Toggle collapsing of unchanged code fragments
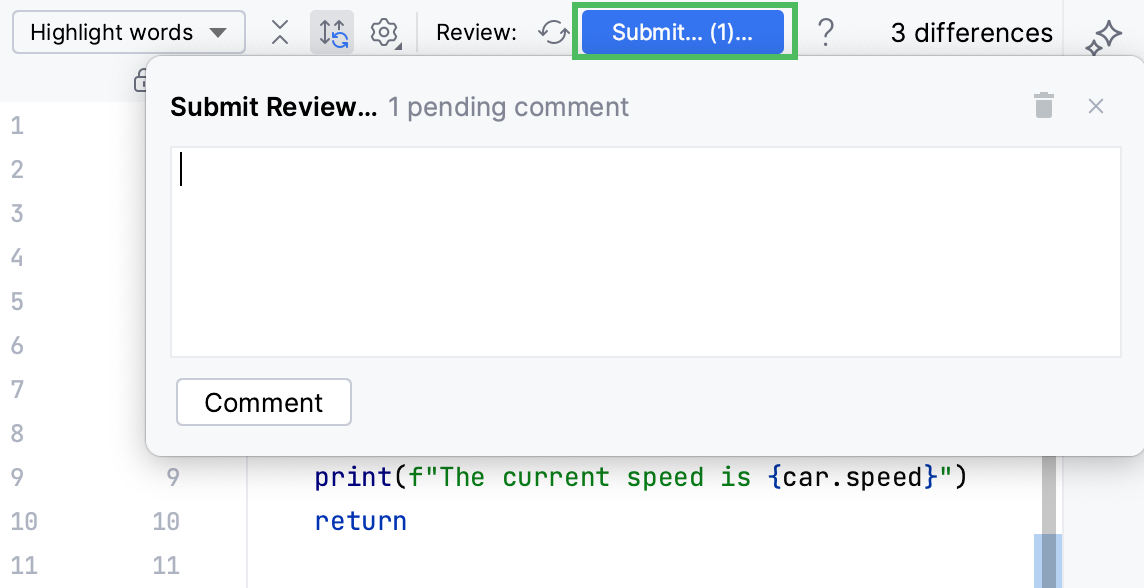Viewport: 1144px width, 588px height. pyautogui.click(x=279, y=31)
